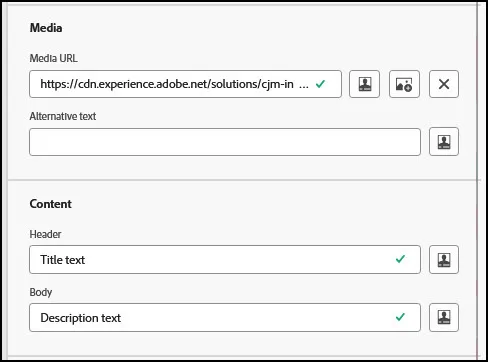The height and width of the screenshot is (362, 488).
Task: Clear the Media URL with X button
Action: (444, 84)
